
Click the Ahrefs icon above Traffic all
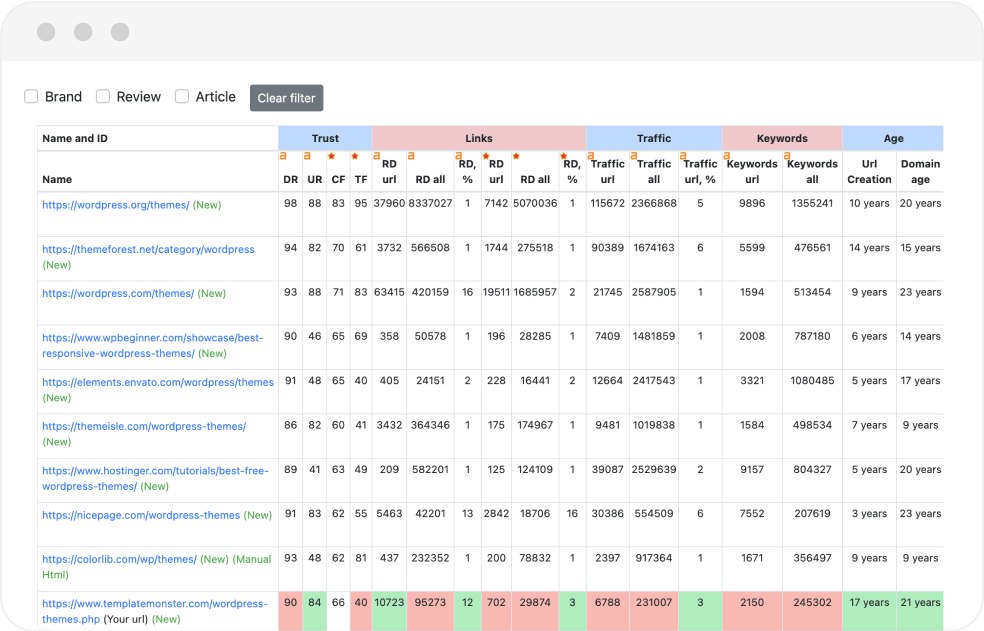point(635,156)
